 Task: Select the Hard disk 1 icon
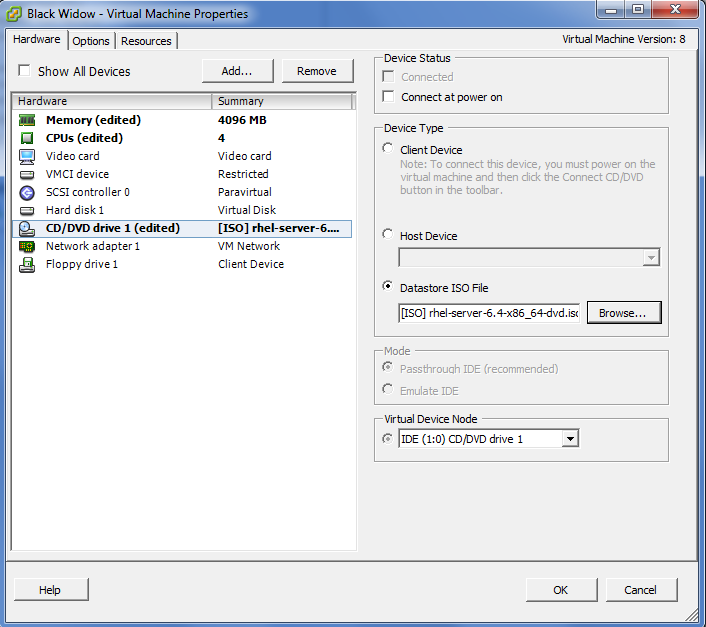pyautogui.click(x=27, y=210)
